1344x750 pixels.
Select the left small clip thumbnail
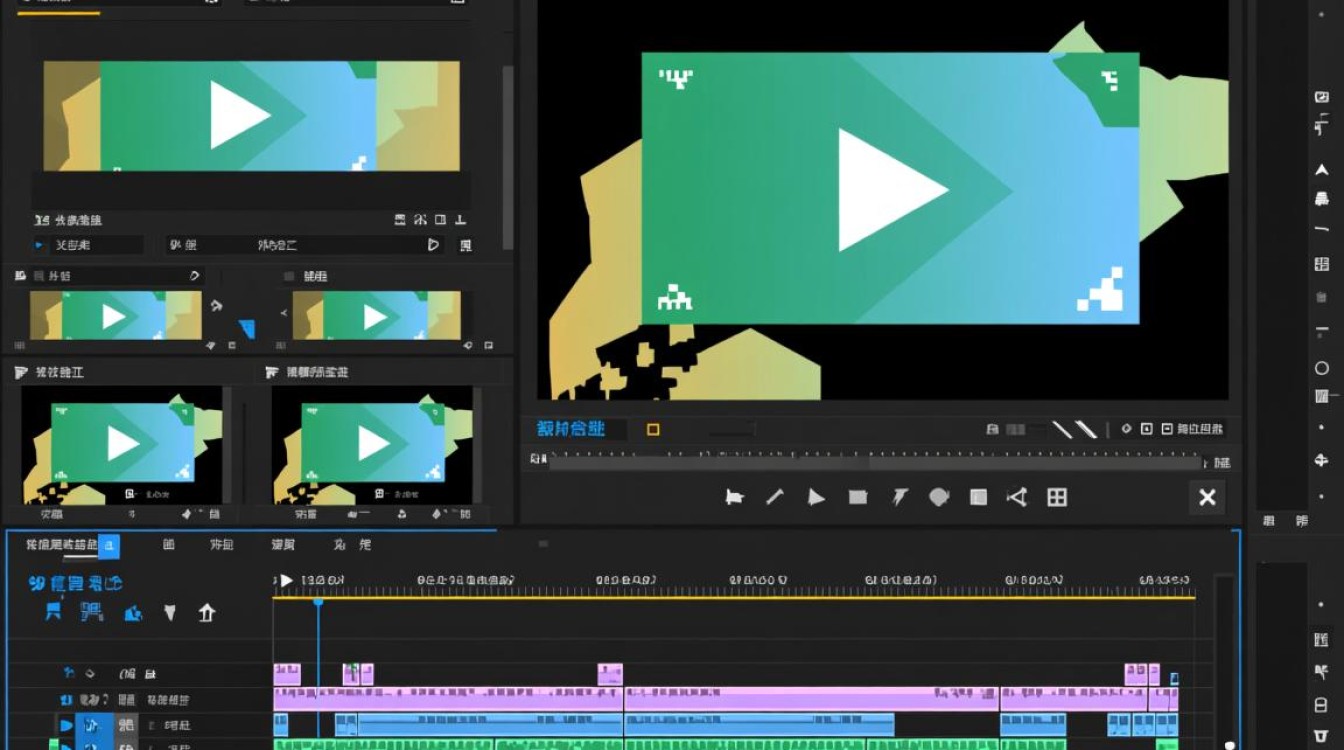tap(115, 316)
